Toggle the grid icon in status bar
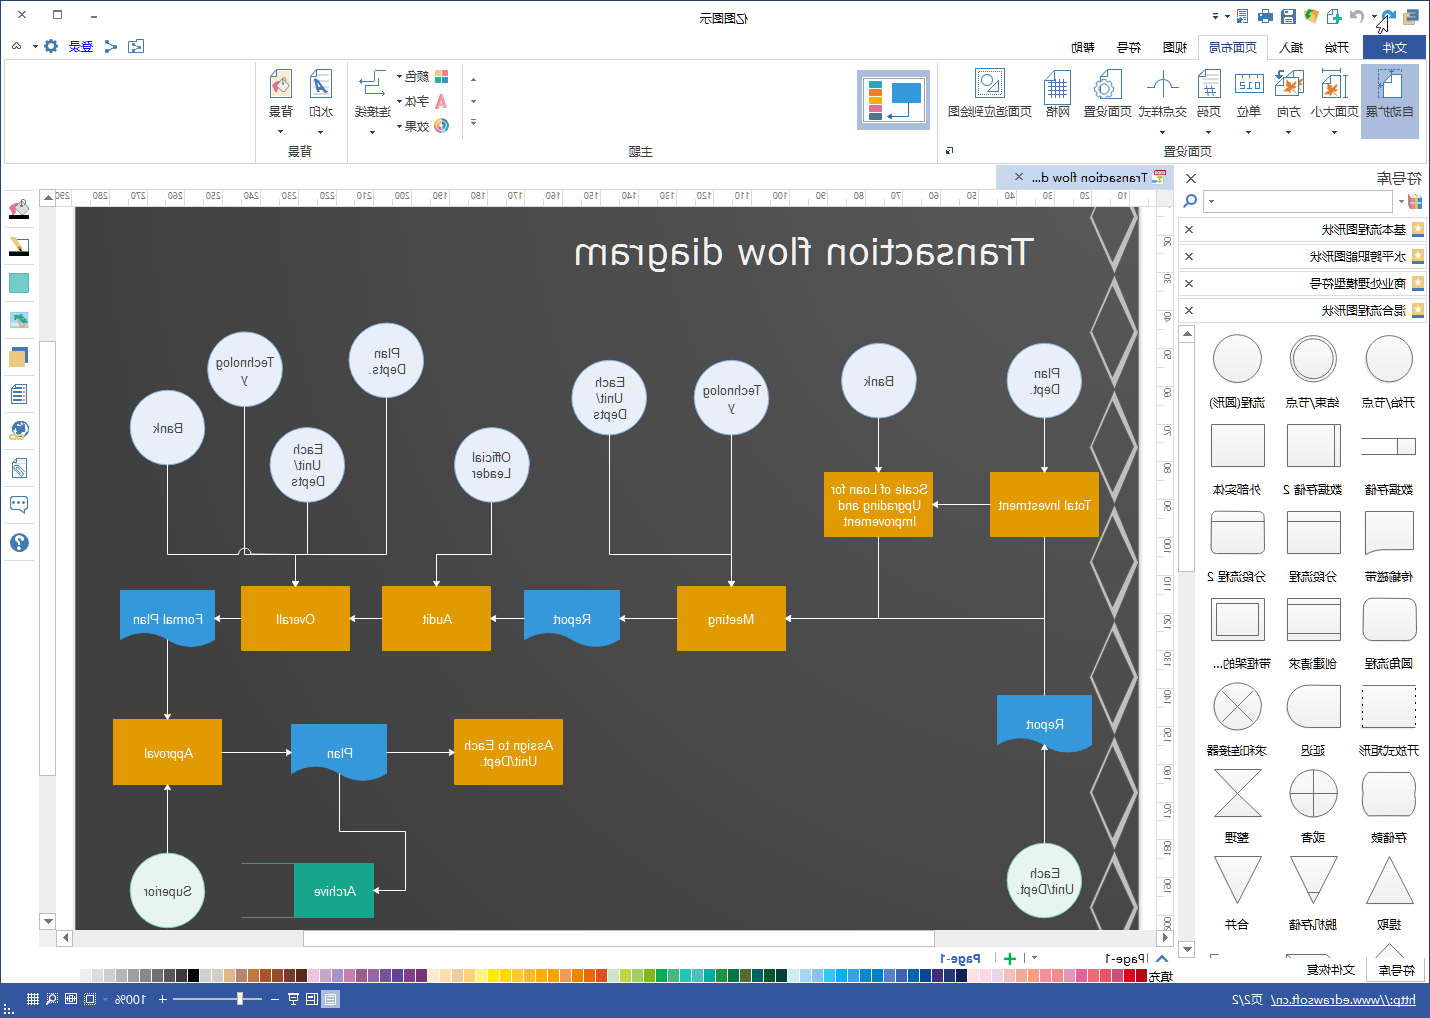This screenshot has width=1430, height=1018. [33, 998]
